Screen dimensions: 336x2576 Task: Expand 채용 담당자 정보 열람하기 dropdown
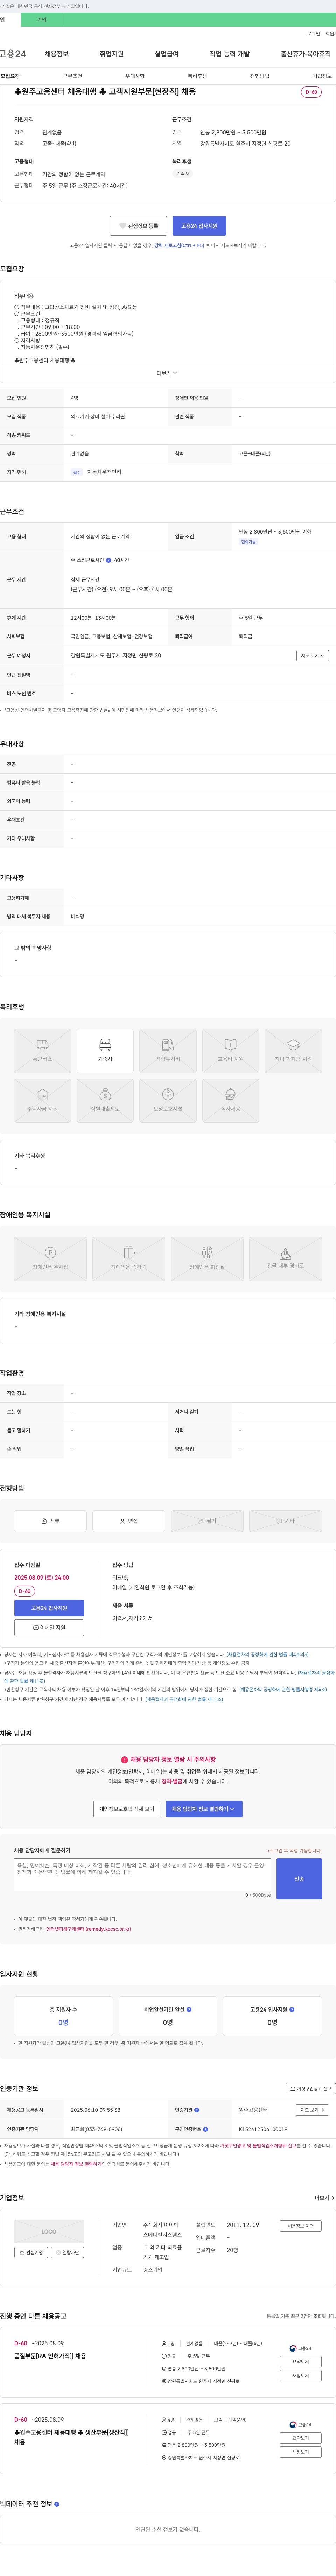[204, 1809]
